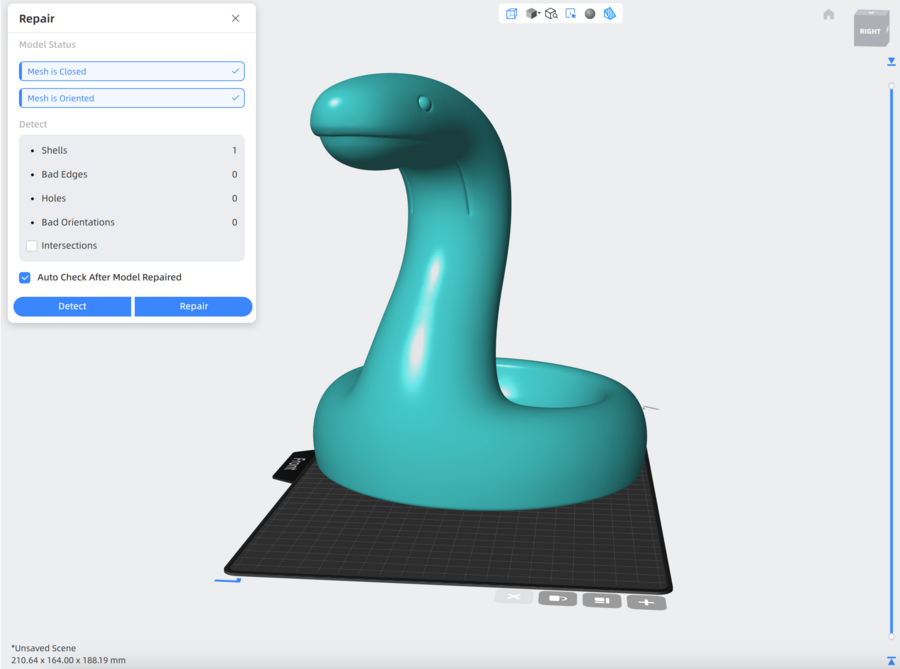The height and width of the screenshot is (669, 900).
Task: Click the Repair button
Action: click(193, 306)
